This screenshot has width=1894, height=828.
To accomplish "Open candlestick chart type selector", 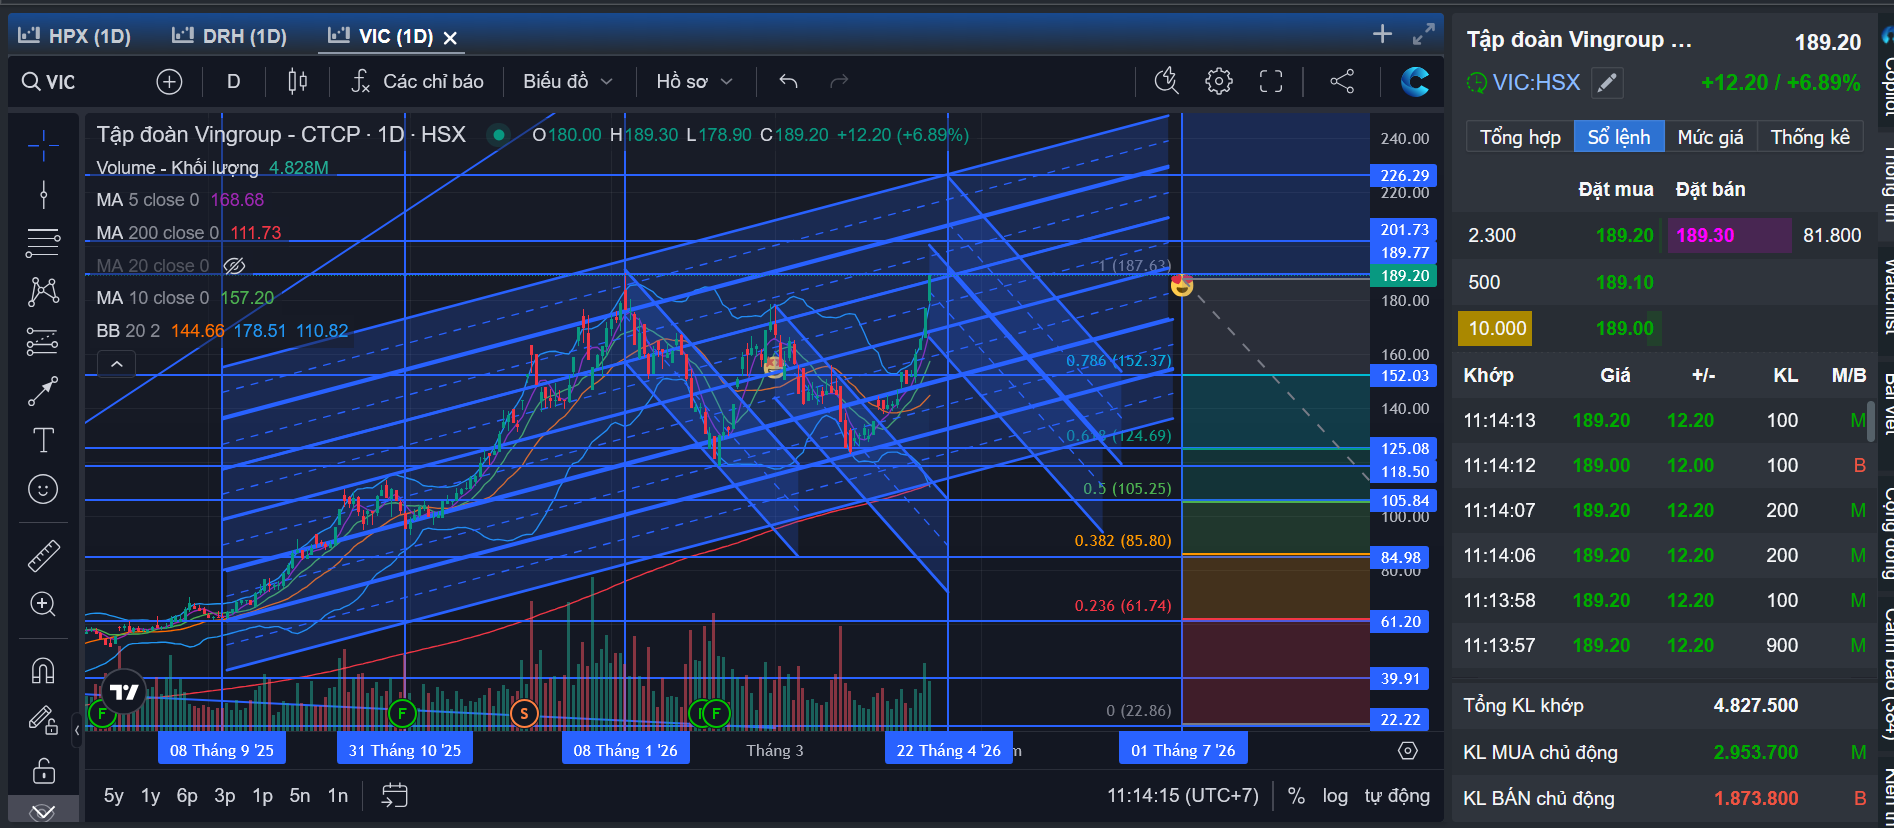I will click(x=297, y=81).
